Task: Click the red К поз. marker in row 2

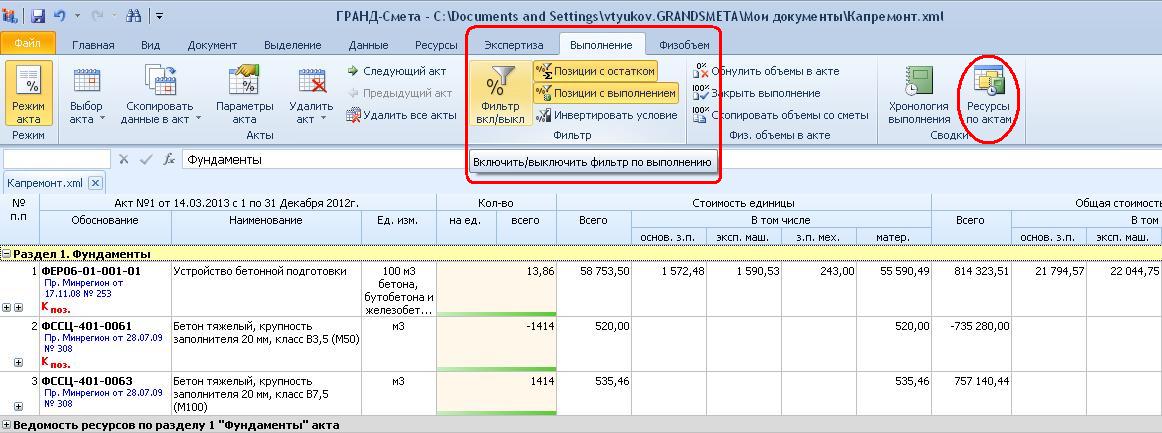Action: 56,363
